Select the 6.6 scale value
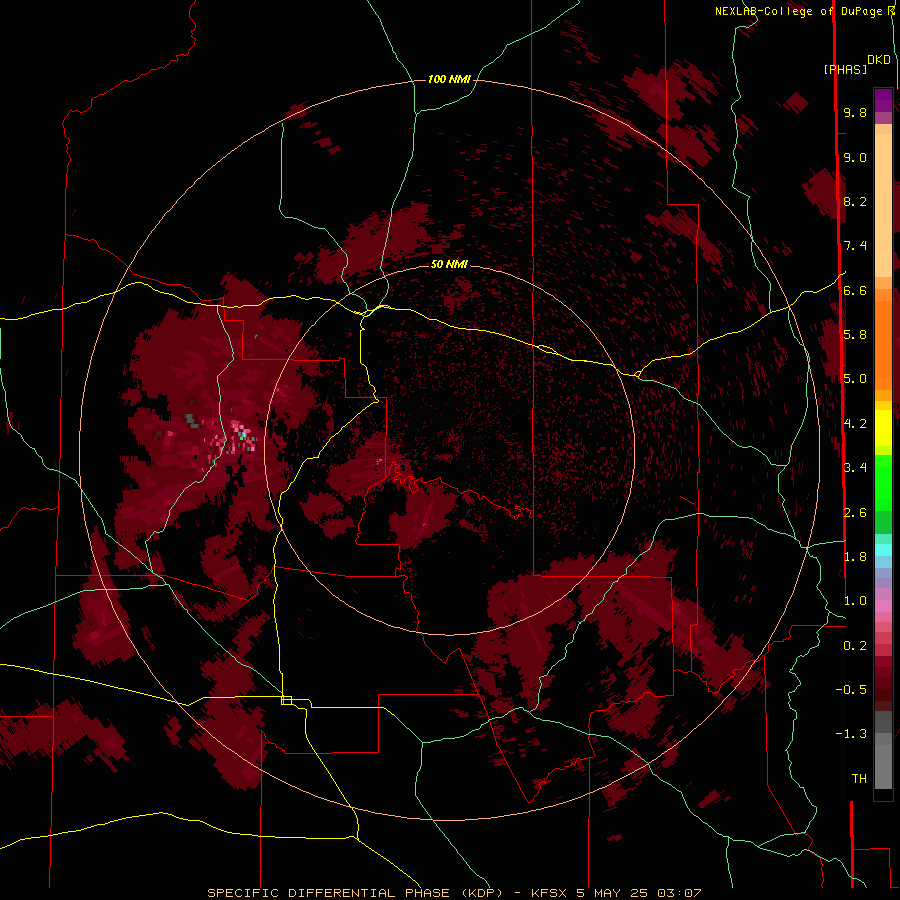 855,290
